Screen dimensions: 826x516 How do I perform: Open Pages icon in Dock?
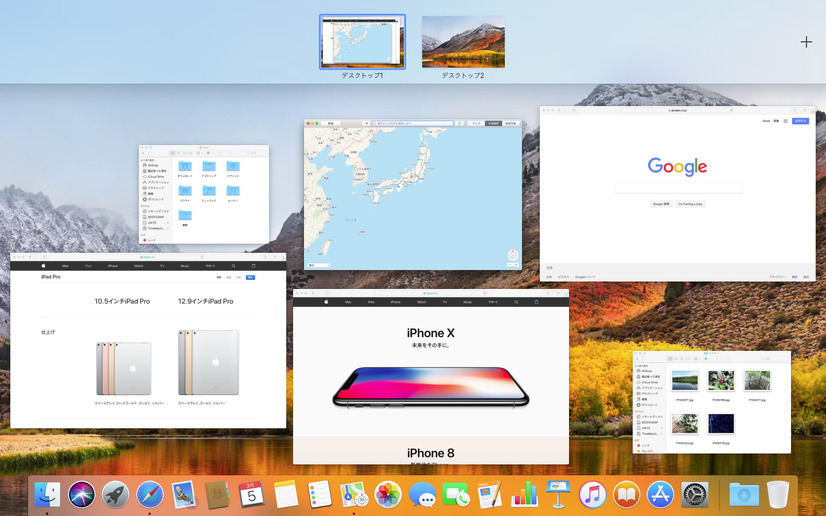tap(490, 494)
